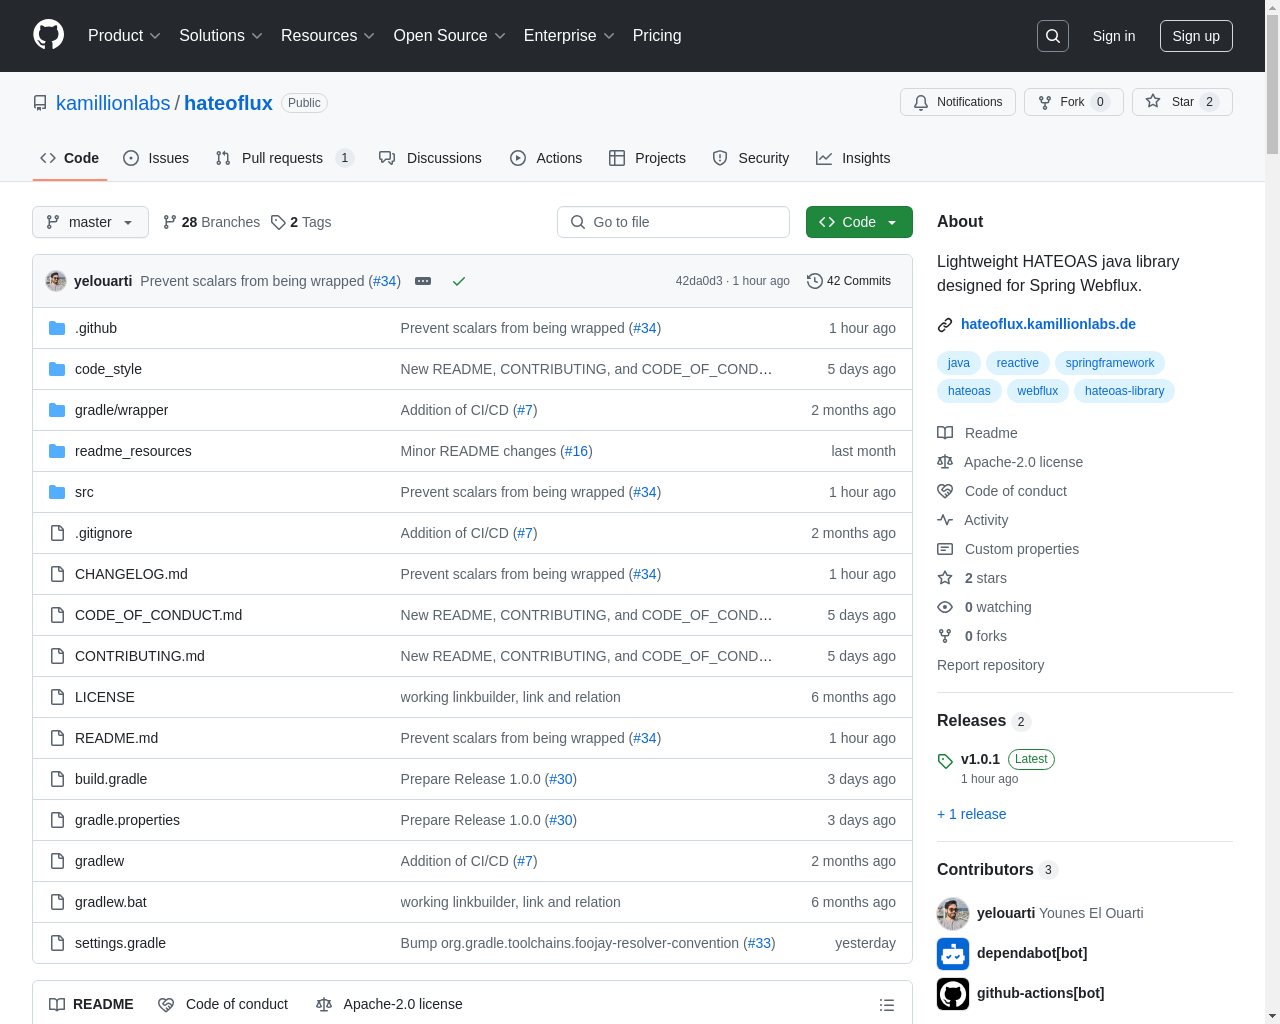Viewport: 1280px width, 1024px height.
Task: Expand the Enterprise menu
Action: (x=569, y=36)
